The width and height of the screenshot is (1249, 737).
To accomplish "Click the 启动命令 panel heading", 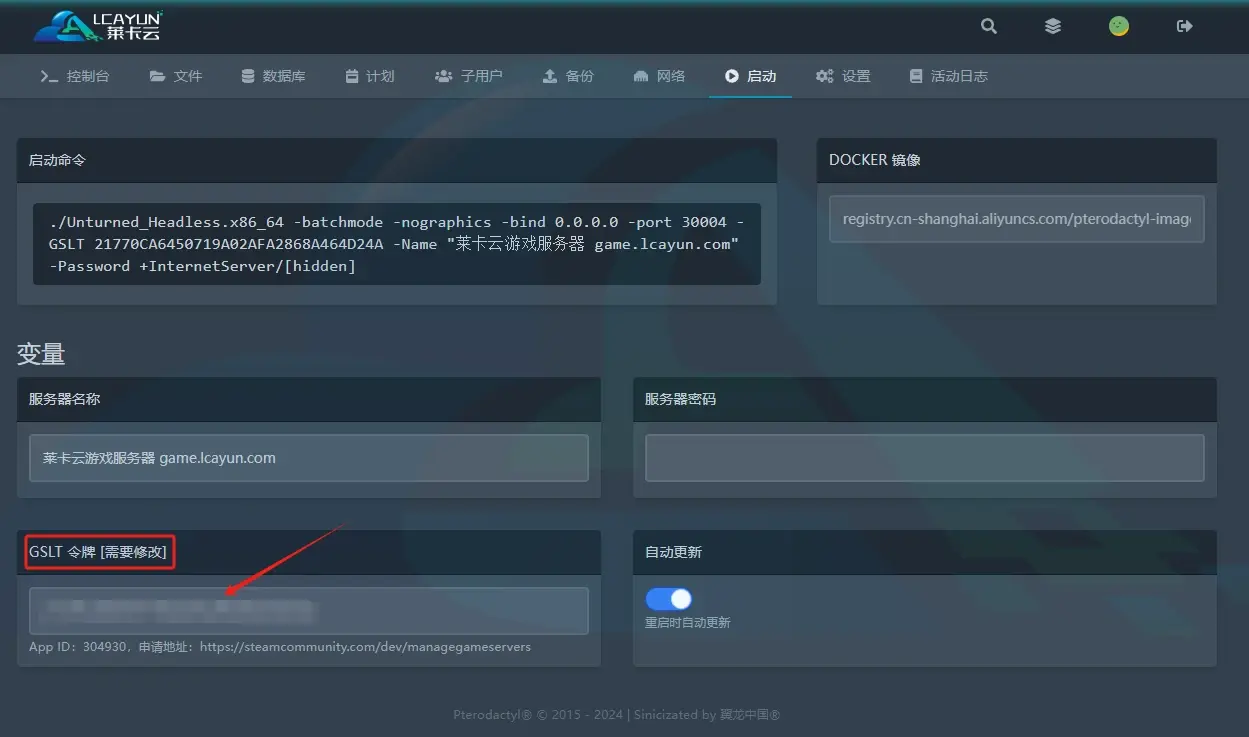I will 57,160.
